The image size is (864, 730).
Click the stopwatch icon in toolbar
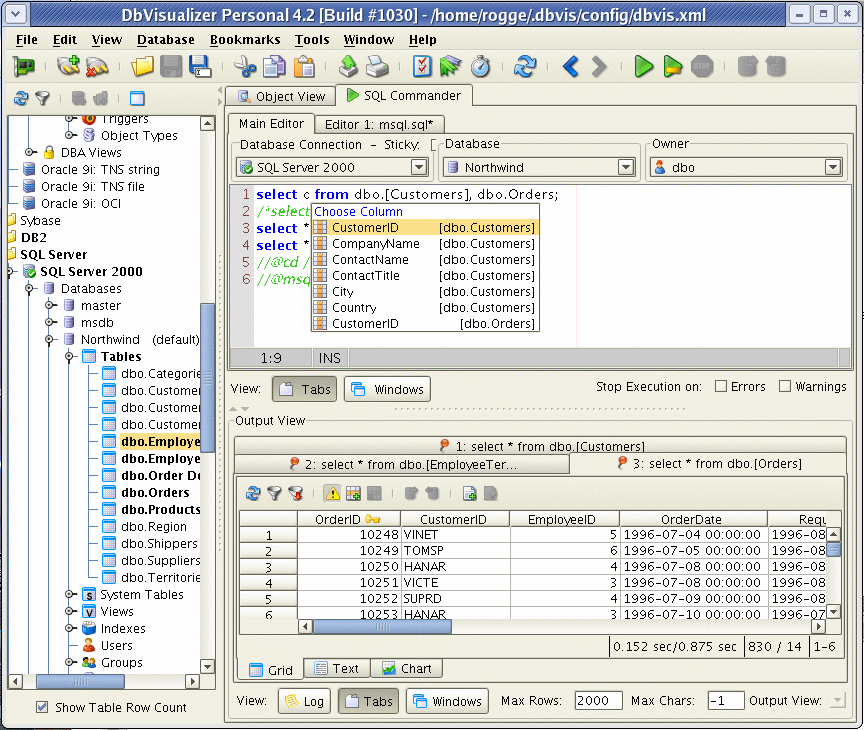[x=480, y=67]
